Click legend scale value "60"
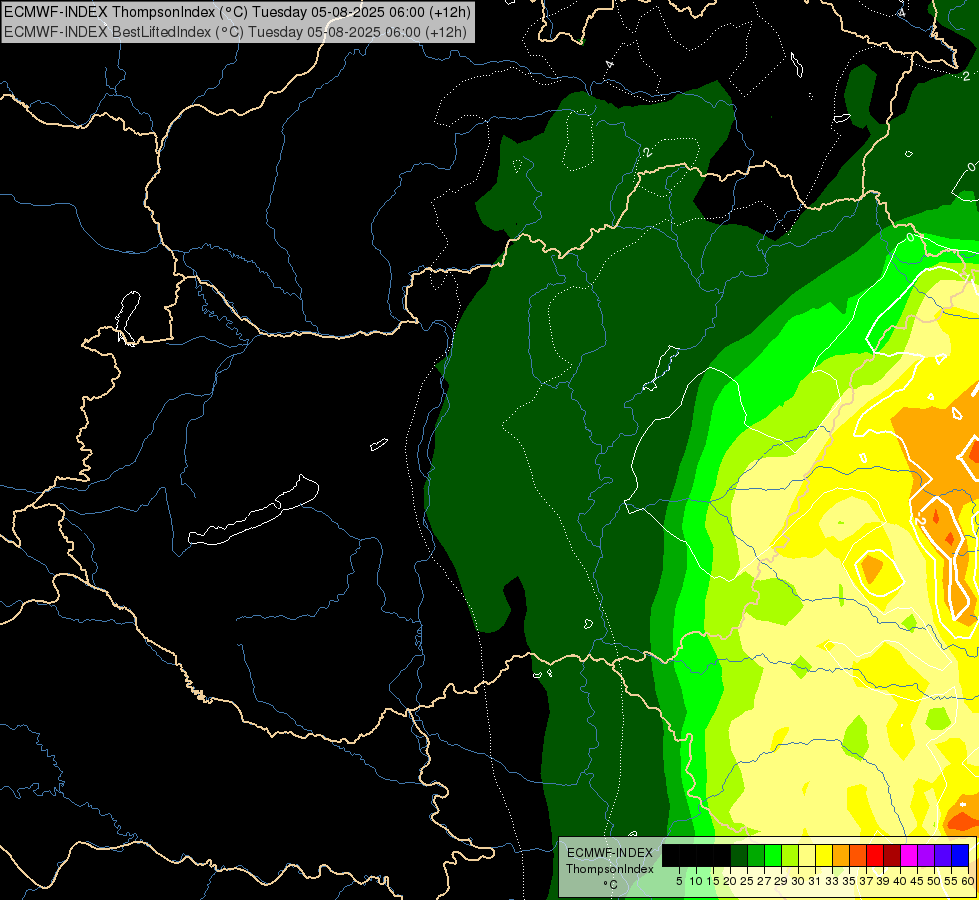The image size is (979, 900). coord(968,881)
